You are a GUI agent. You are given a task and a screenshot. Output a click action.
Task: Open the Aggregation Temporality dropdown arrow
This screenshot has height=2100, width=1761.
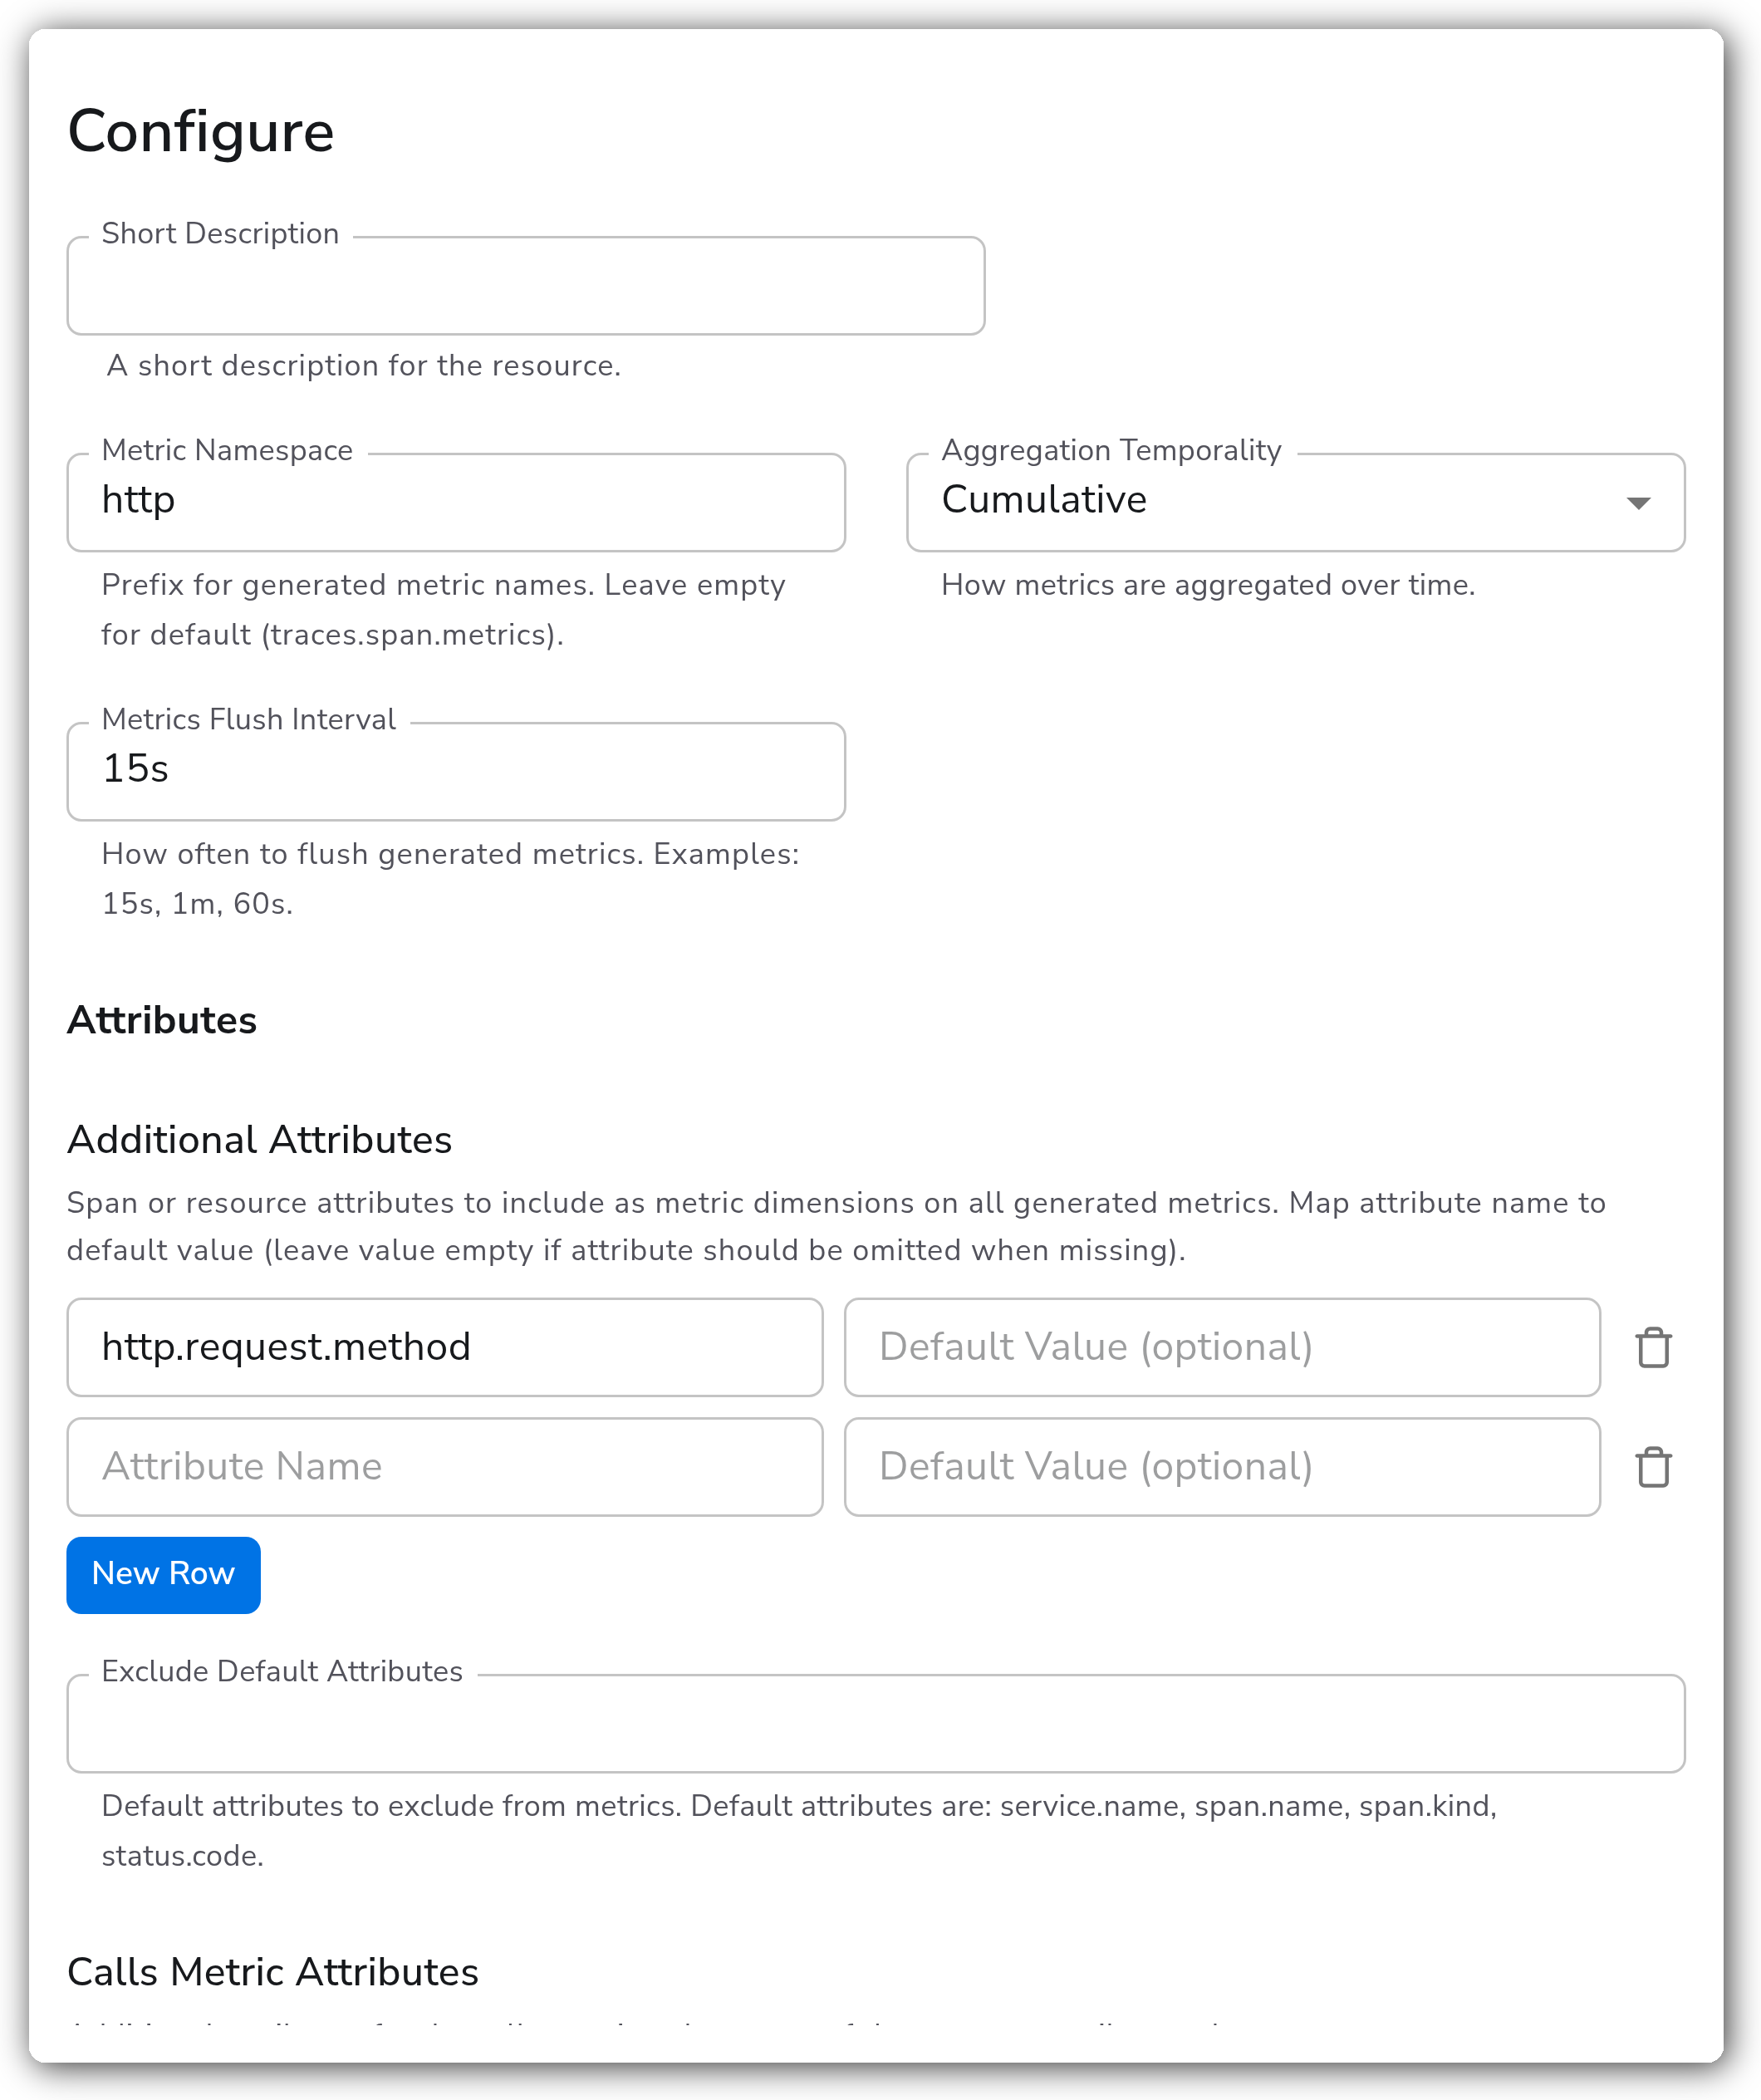(x=1637, y=503)
